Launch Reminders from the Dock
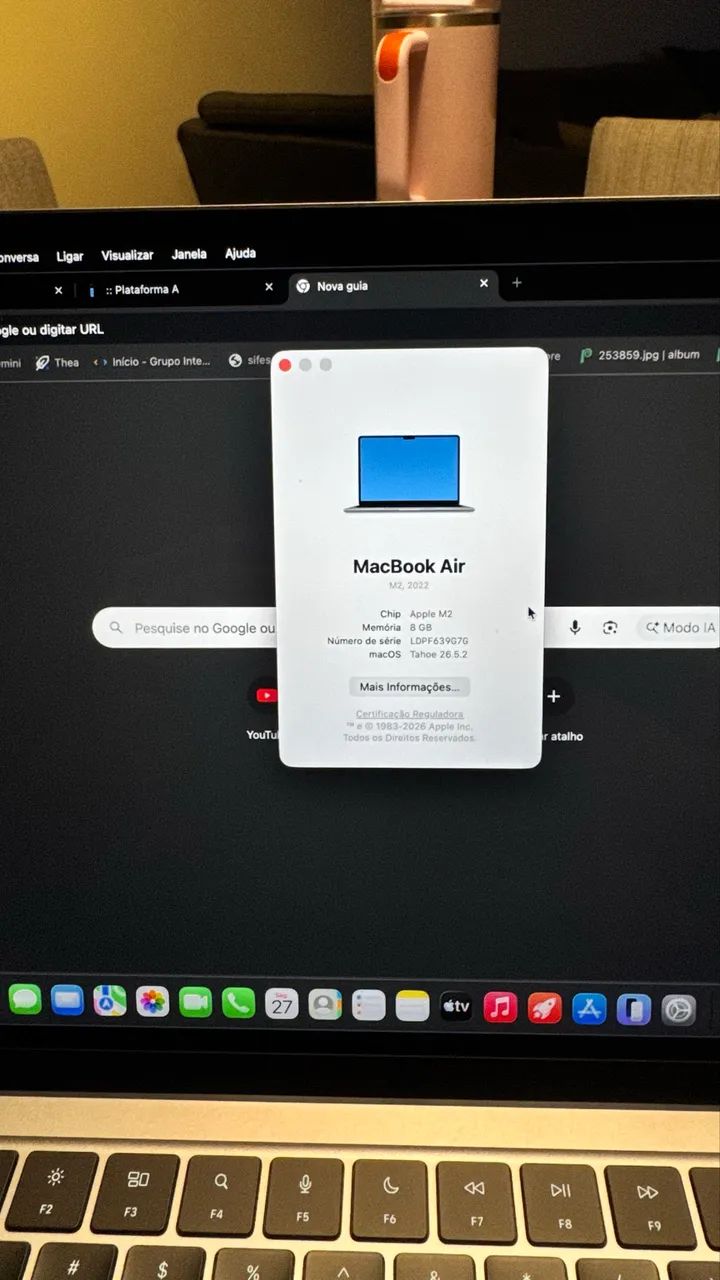The image size is (720, 1280). pos(369,1005)
